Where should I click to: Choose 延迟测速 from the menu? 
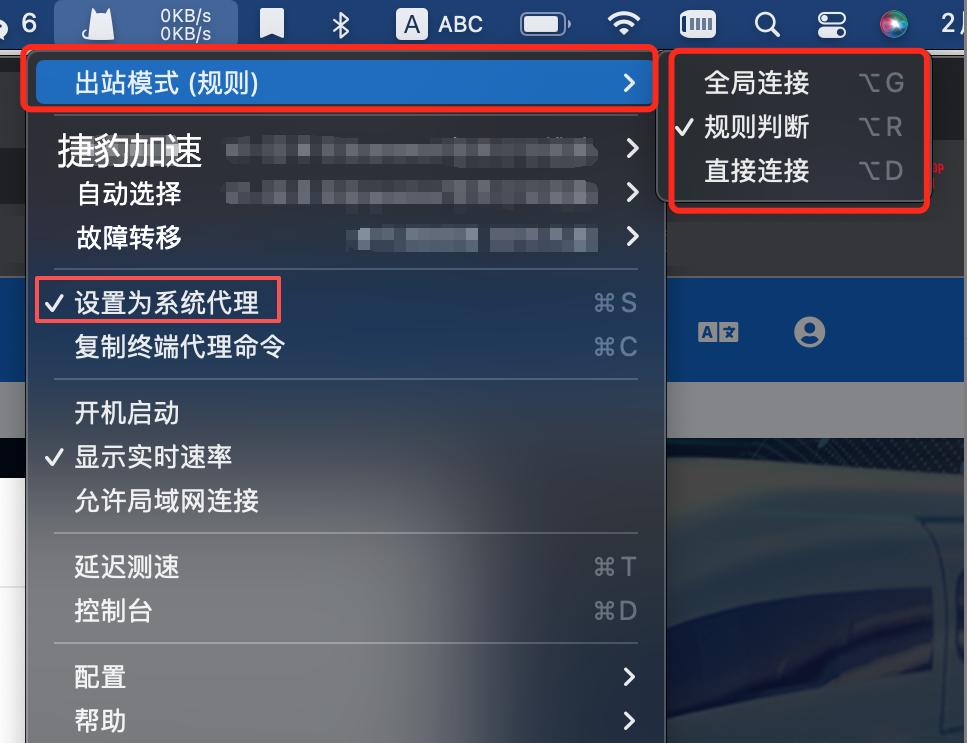(x=346, y=566)
